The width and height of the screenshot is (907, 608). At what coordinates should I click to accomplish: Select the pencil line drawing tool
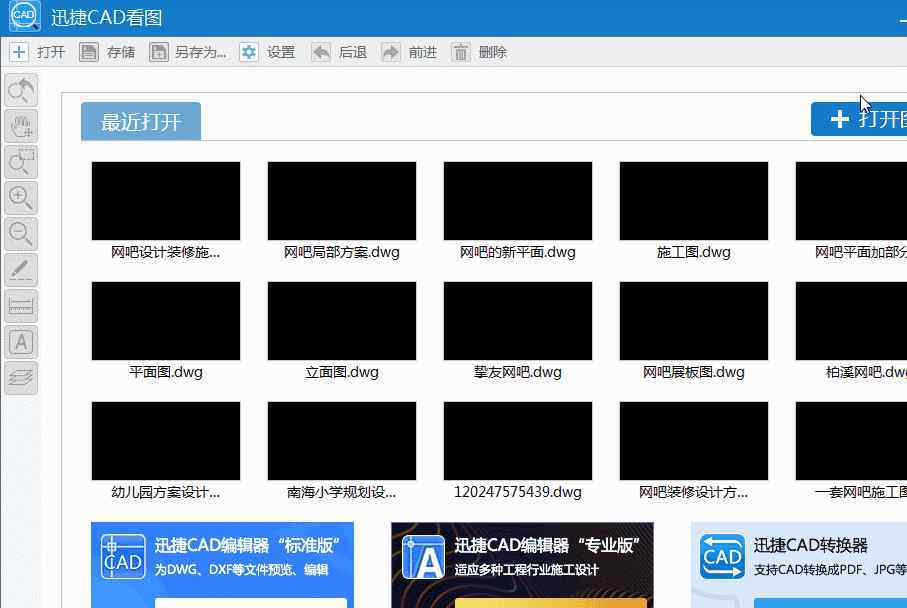click(21, 270)
